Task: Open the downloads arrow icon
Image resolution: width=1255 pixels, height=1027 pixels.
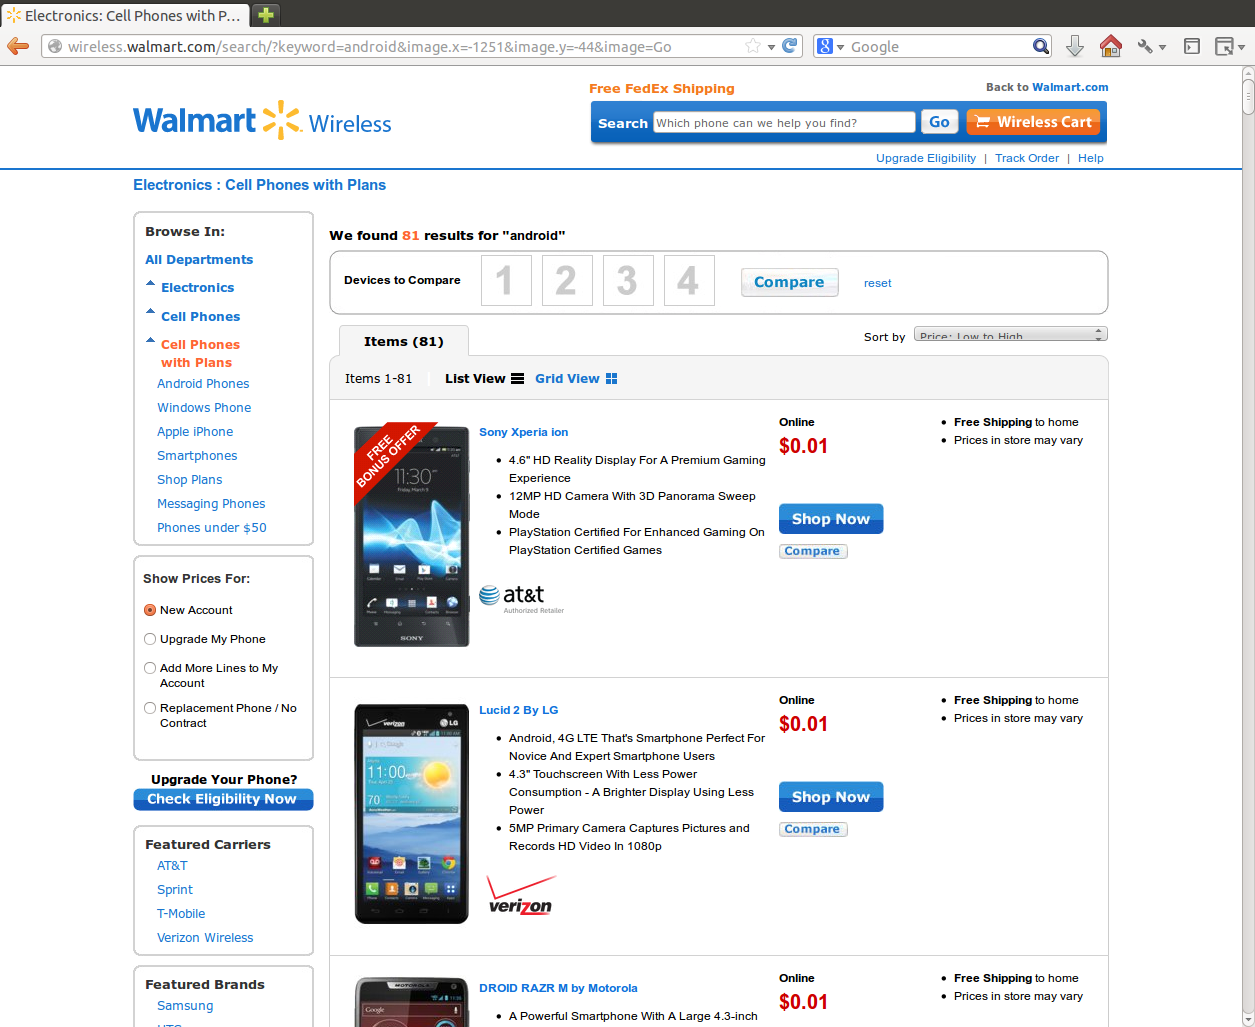Action: [1075, 46]
